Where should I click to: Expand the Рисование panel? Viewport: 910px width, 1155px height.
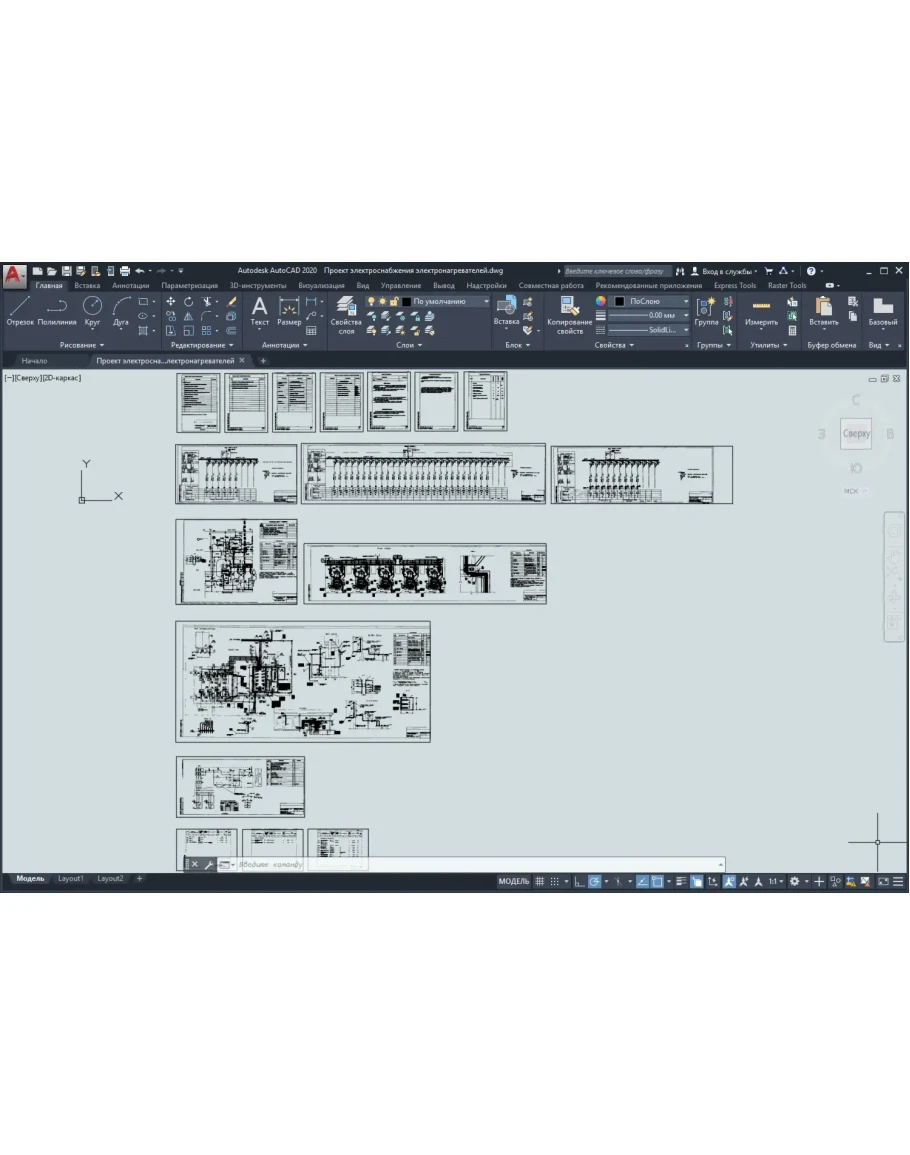pos(82,345)
